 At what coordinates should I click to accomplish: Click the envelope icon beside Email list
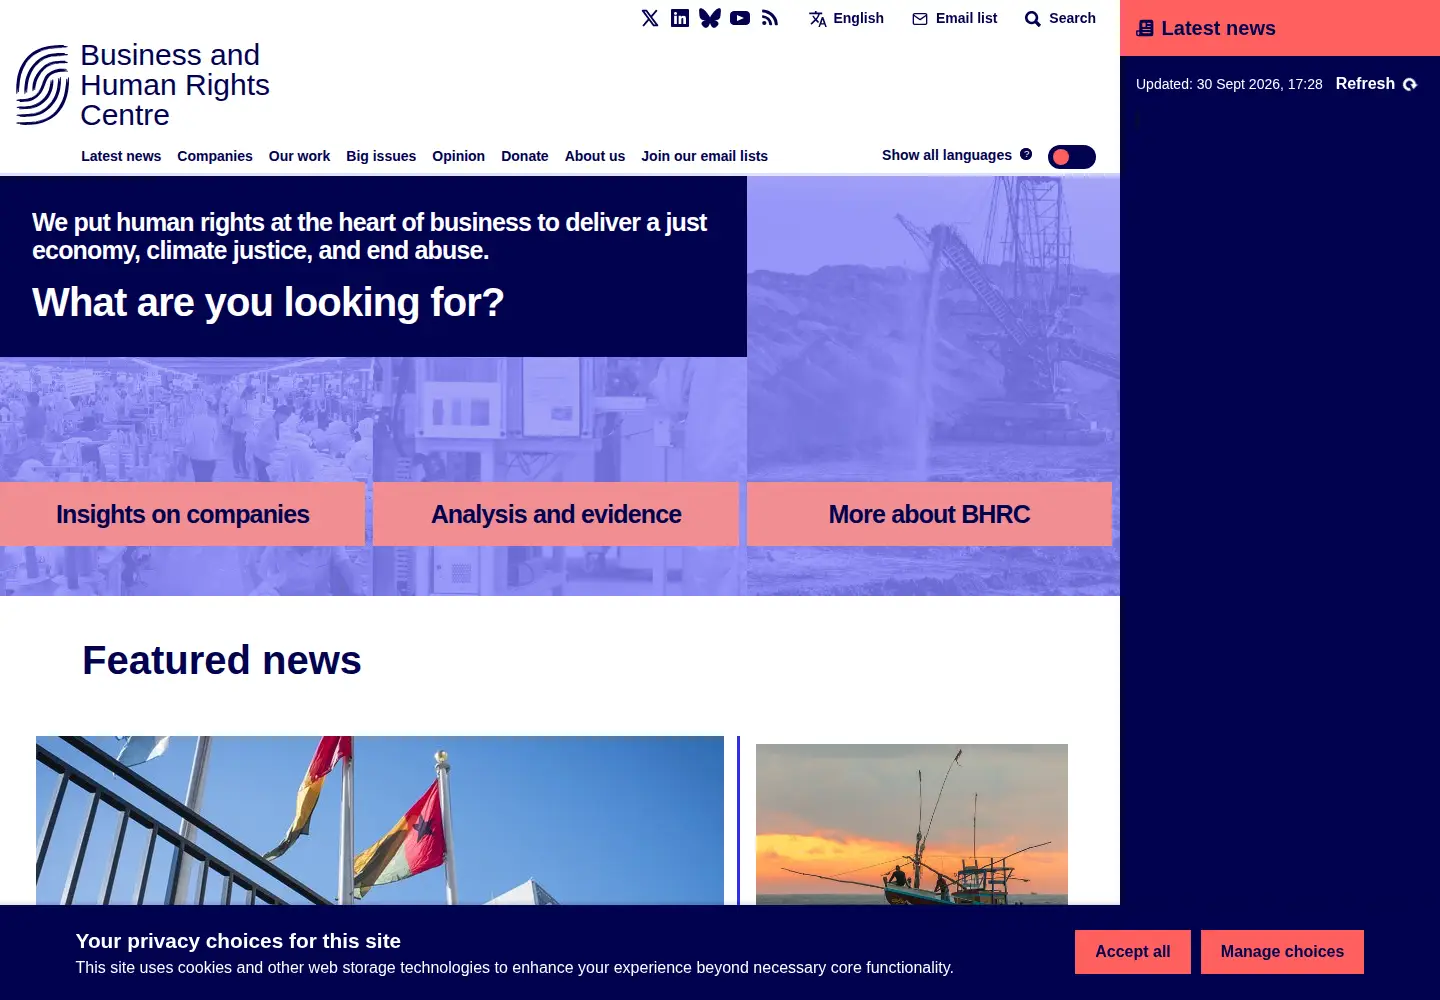point(920,19)
